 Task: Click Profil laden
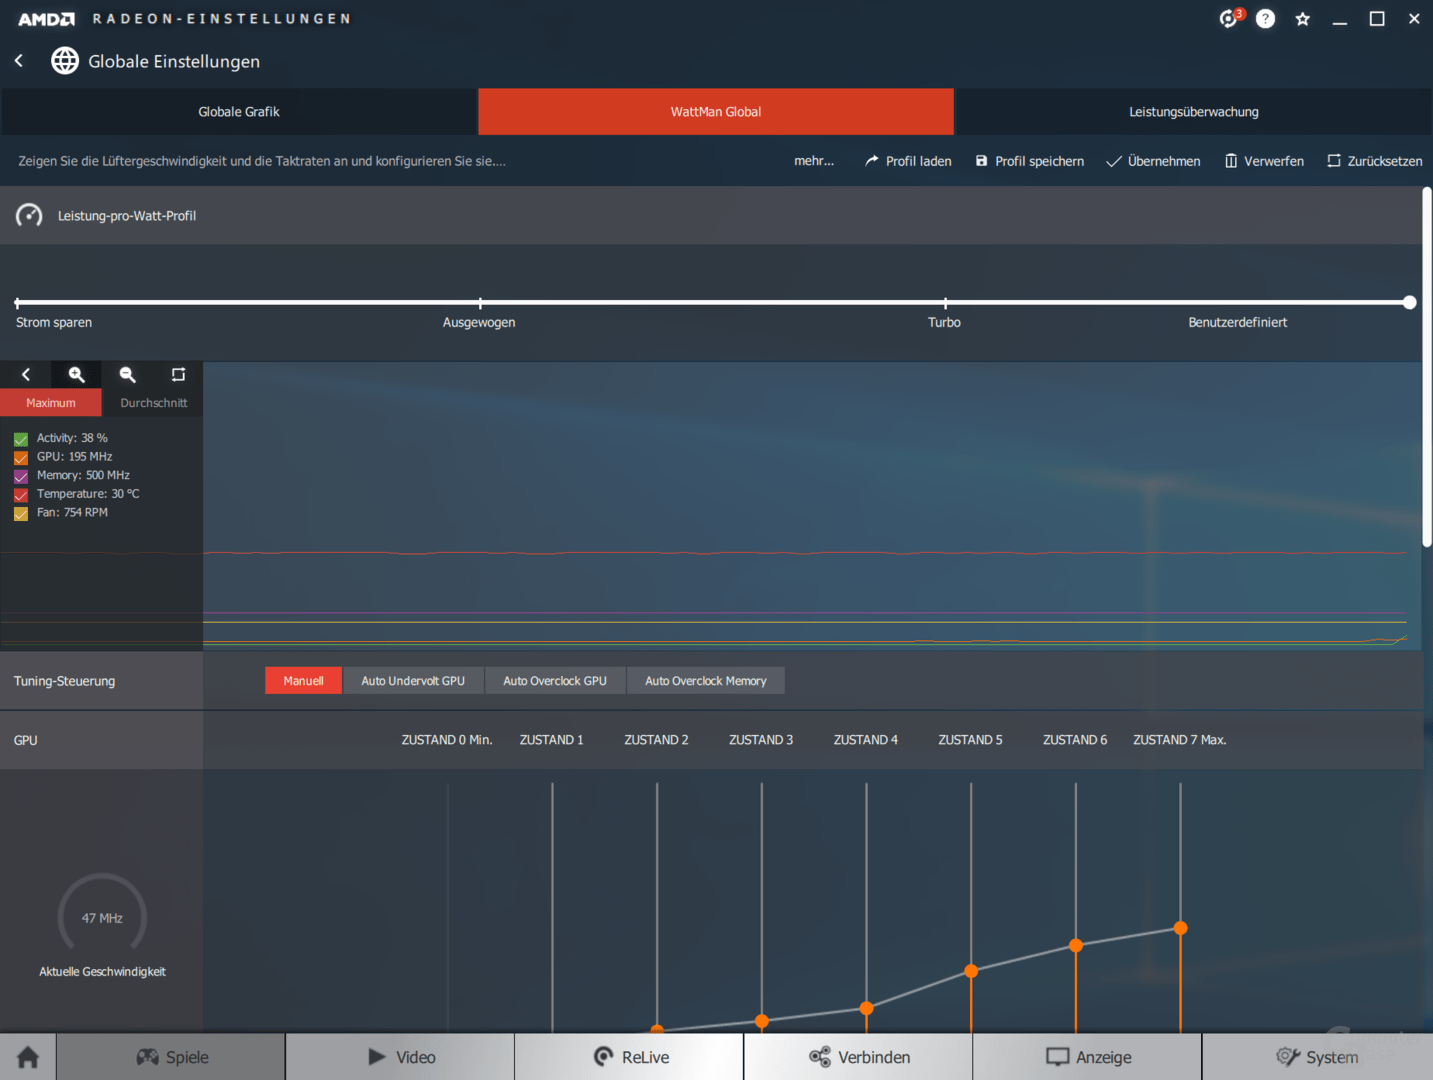pos(908,161)
